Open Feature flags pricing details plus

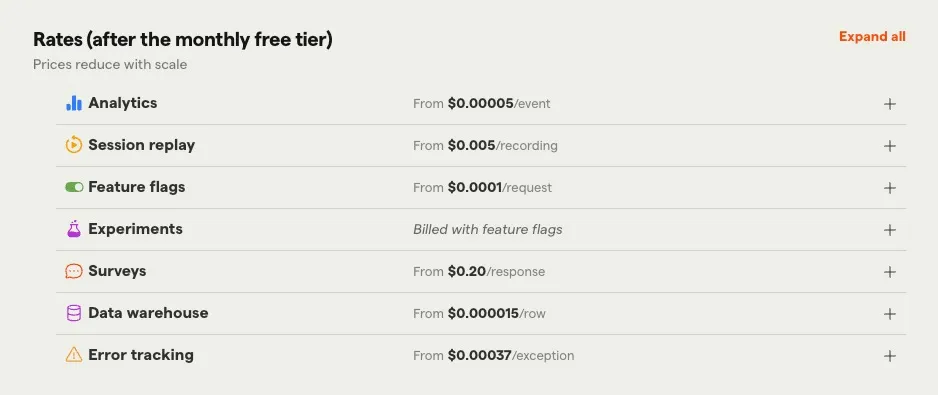(x=890, y=187)
